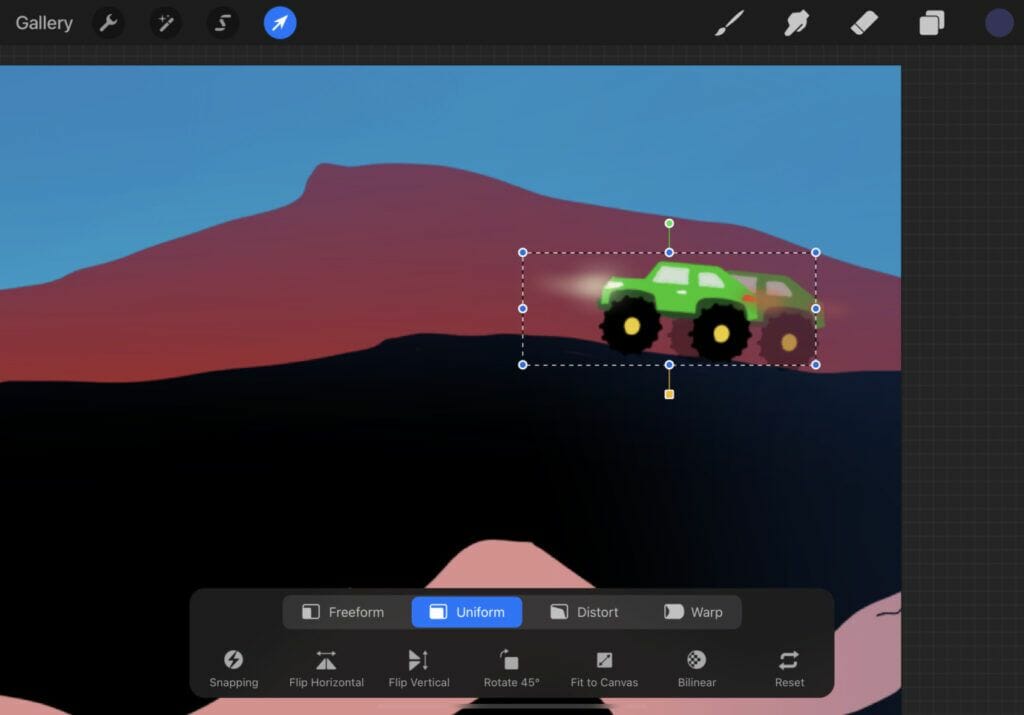Select the Smudge tool
Screen dimensions: 1024x715
797,23
